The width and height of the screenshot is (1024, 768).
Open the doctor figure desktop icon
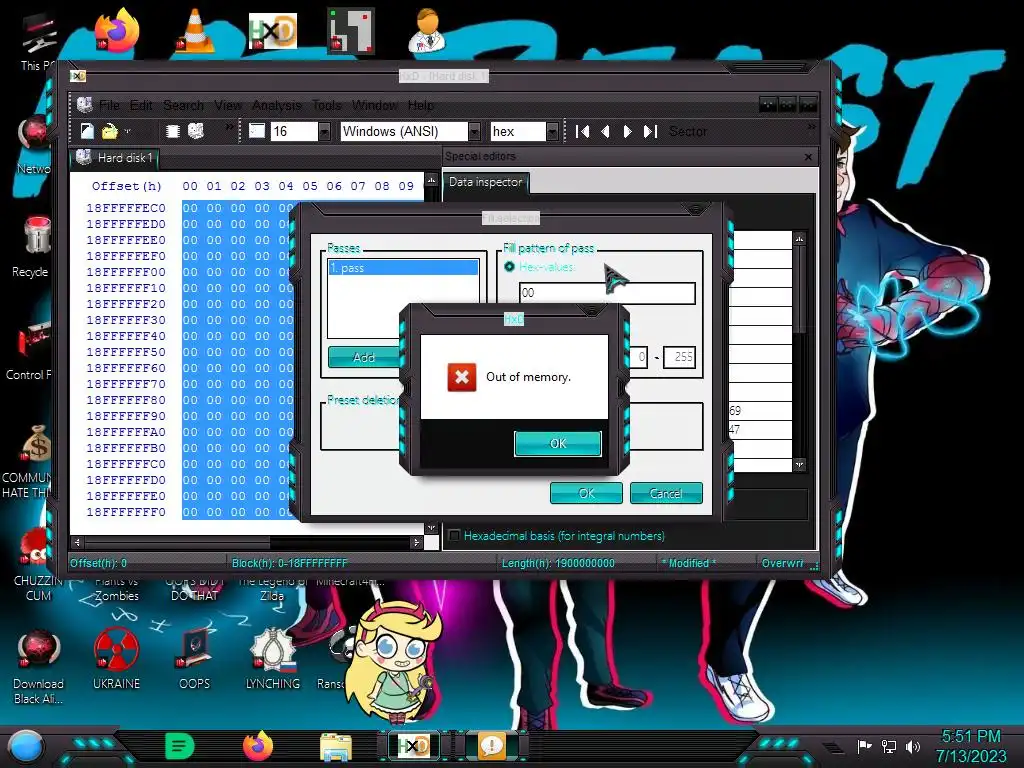428,30
